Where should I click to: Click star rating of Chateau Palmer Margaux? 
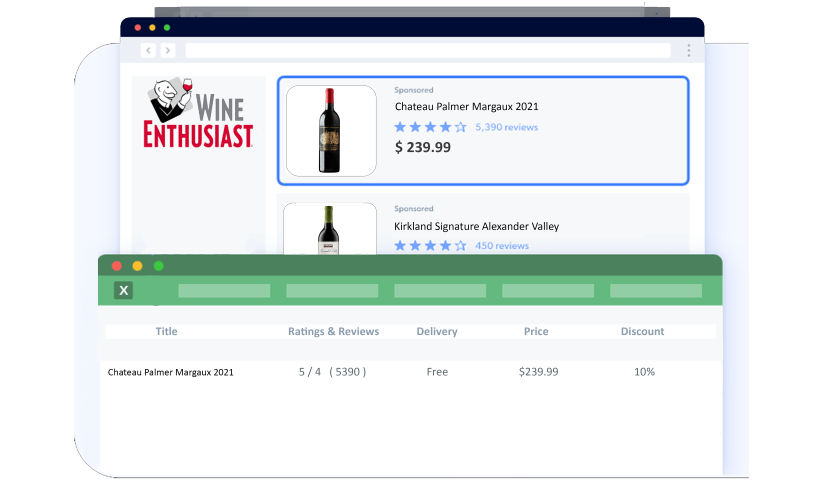click(430, 127)
